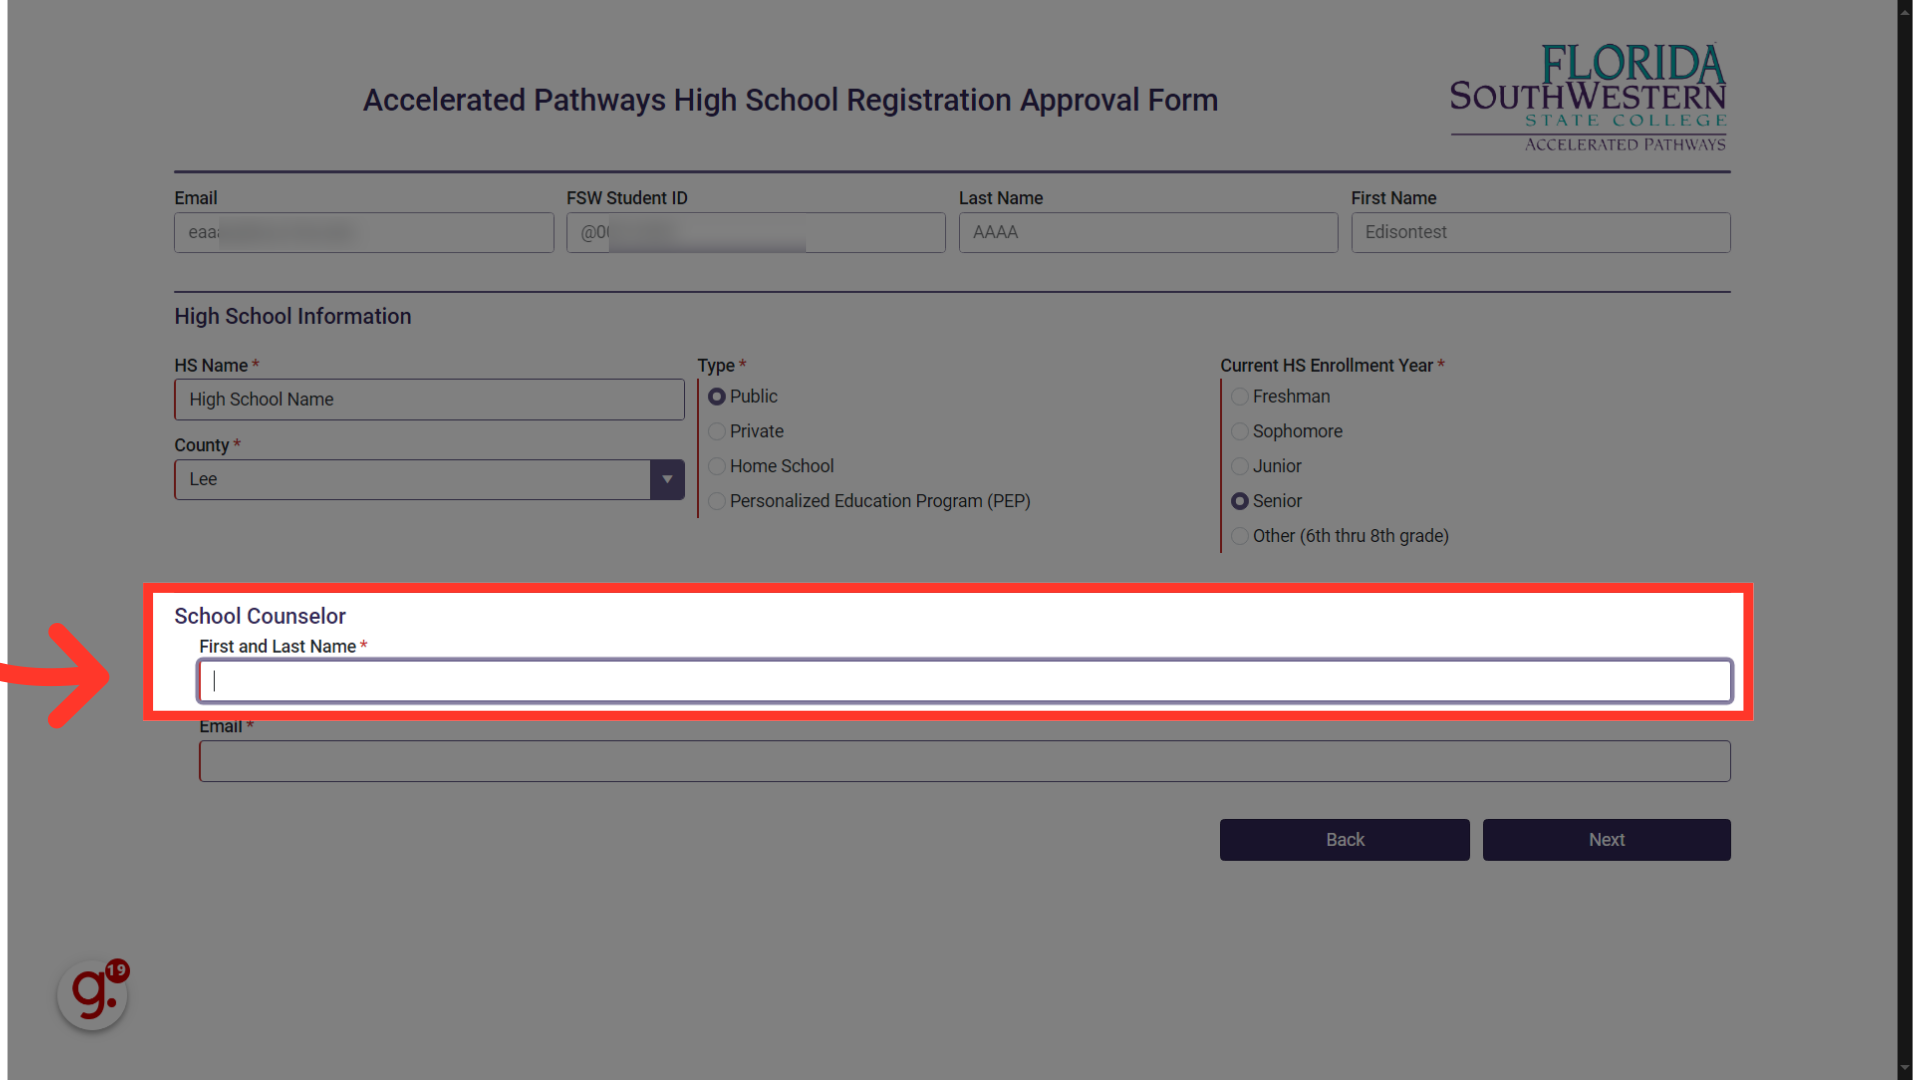The height and width of the screenshot is (1080, 1920).
Task: Type in School Counselor First and Last Name
Action: coord(964,680)
